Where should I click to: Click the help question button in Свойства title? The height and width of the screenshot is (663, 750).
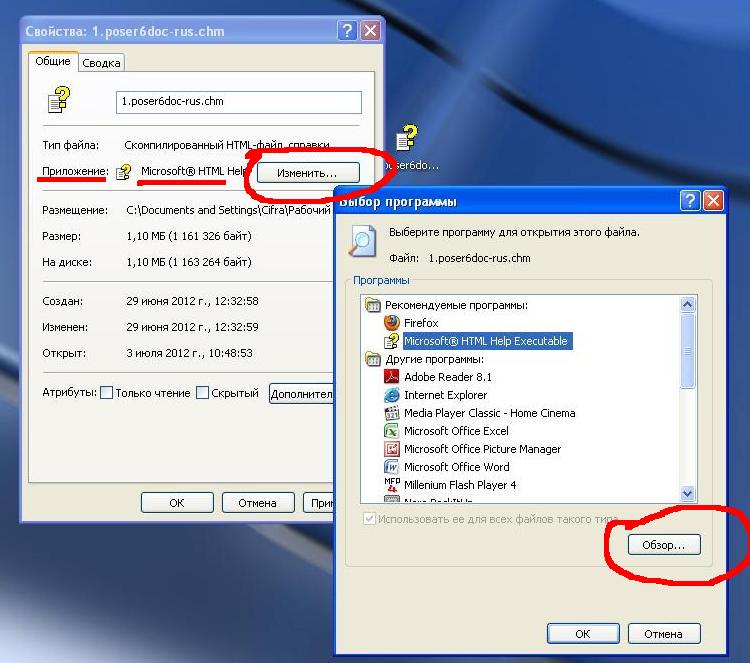[x=347, y=31]
